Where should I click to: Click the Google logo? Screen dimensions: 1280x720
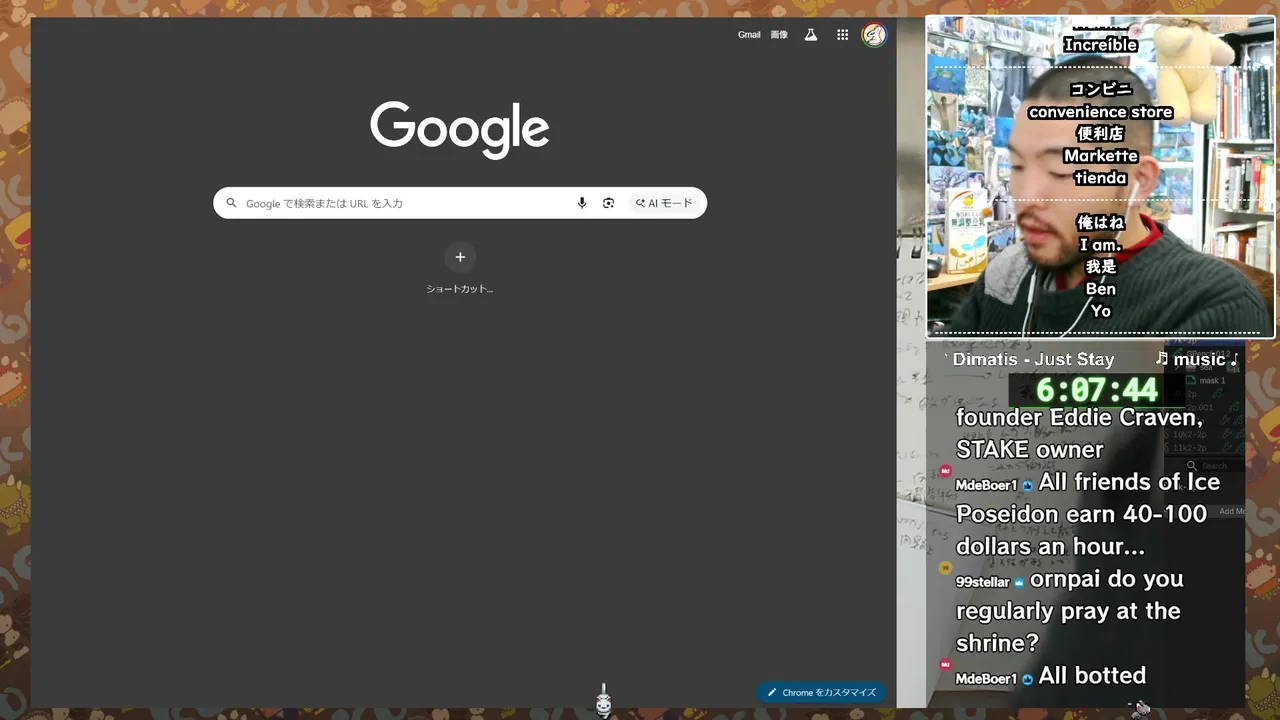coord(460,130)
